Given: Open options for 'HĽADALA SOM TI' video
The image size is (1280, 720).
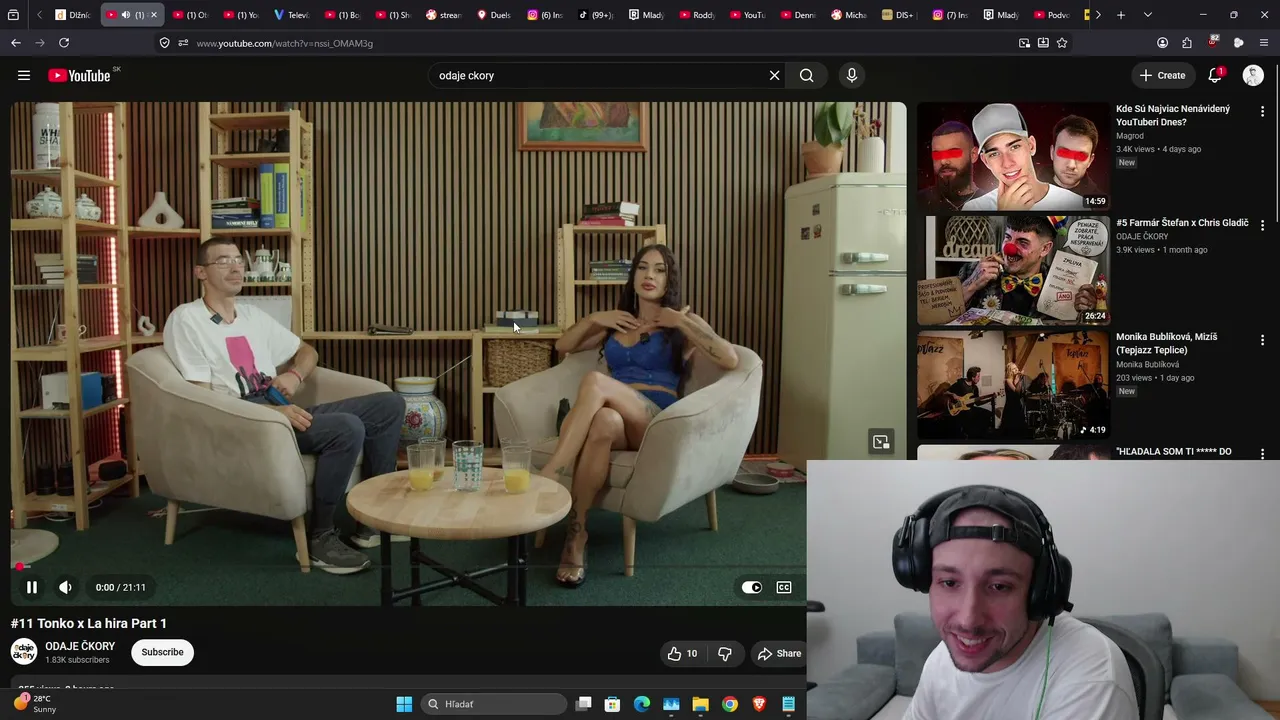Looking at the screenshot, I should click(1262, 453).
